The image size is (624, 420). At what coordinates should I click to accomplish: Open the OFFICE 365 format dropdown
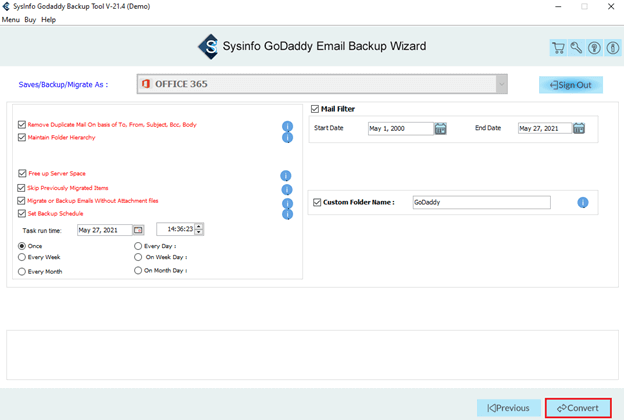point(322,84)
